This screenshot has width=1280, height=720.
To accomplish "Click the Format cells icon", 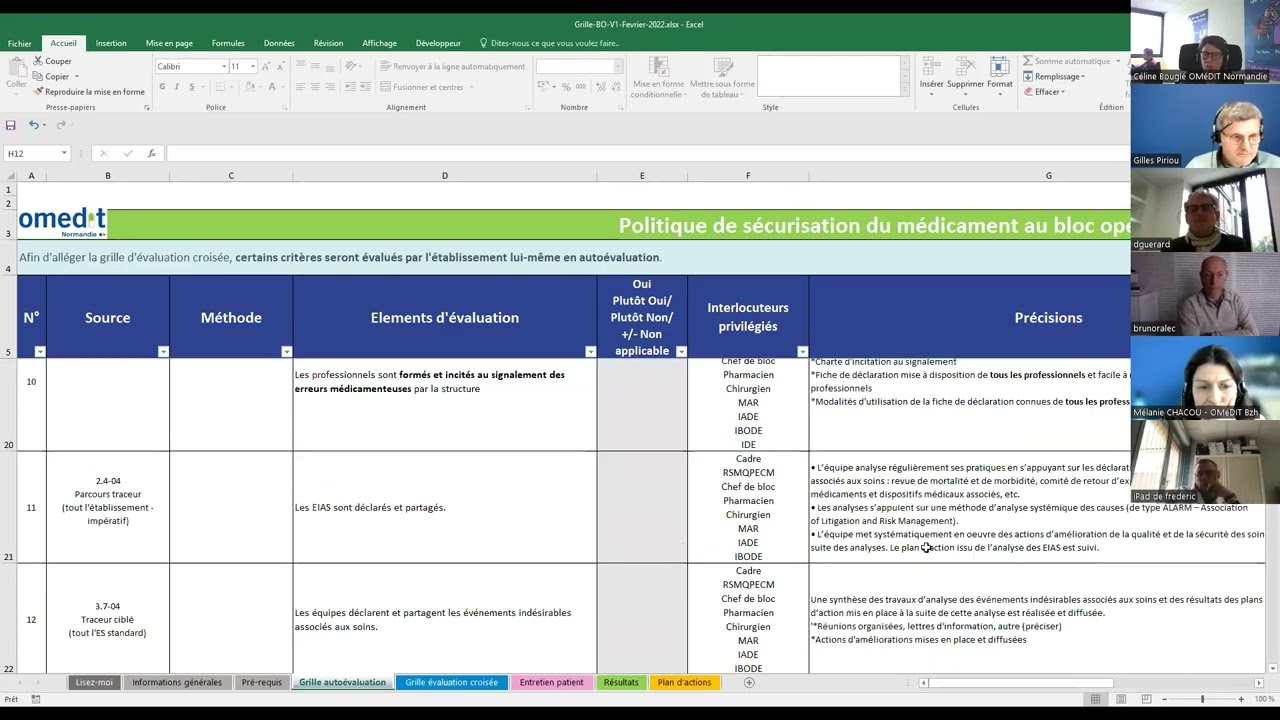I will click(999, 67).
